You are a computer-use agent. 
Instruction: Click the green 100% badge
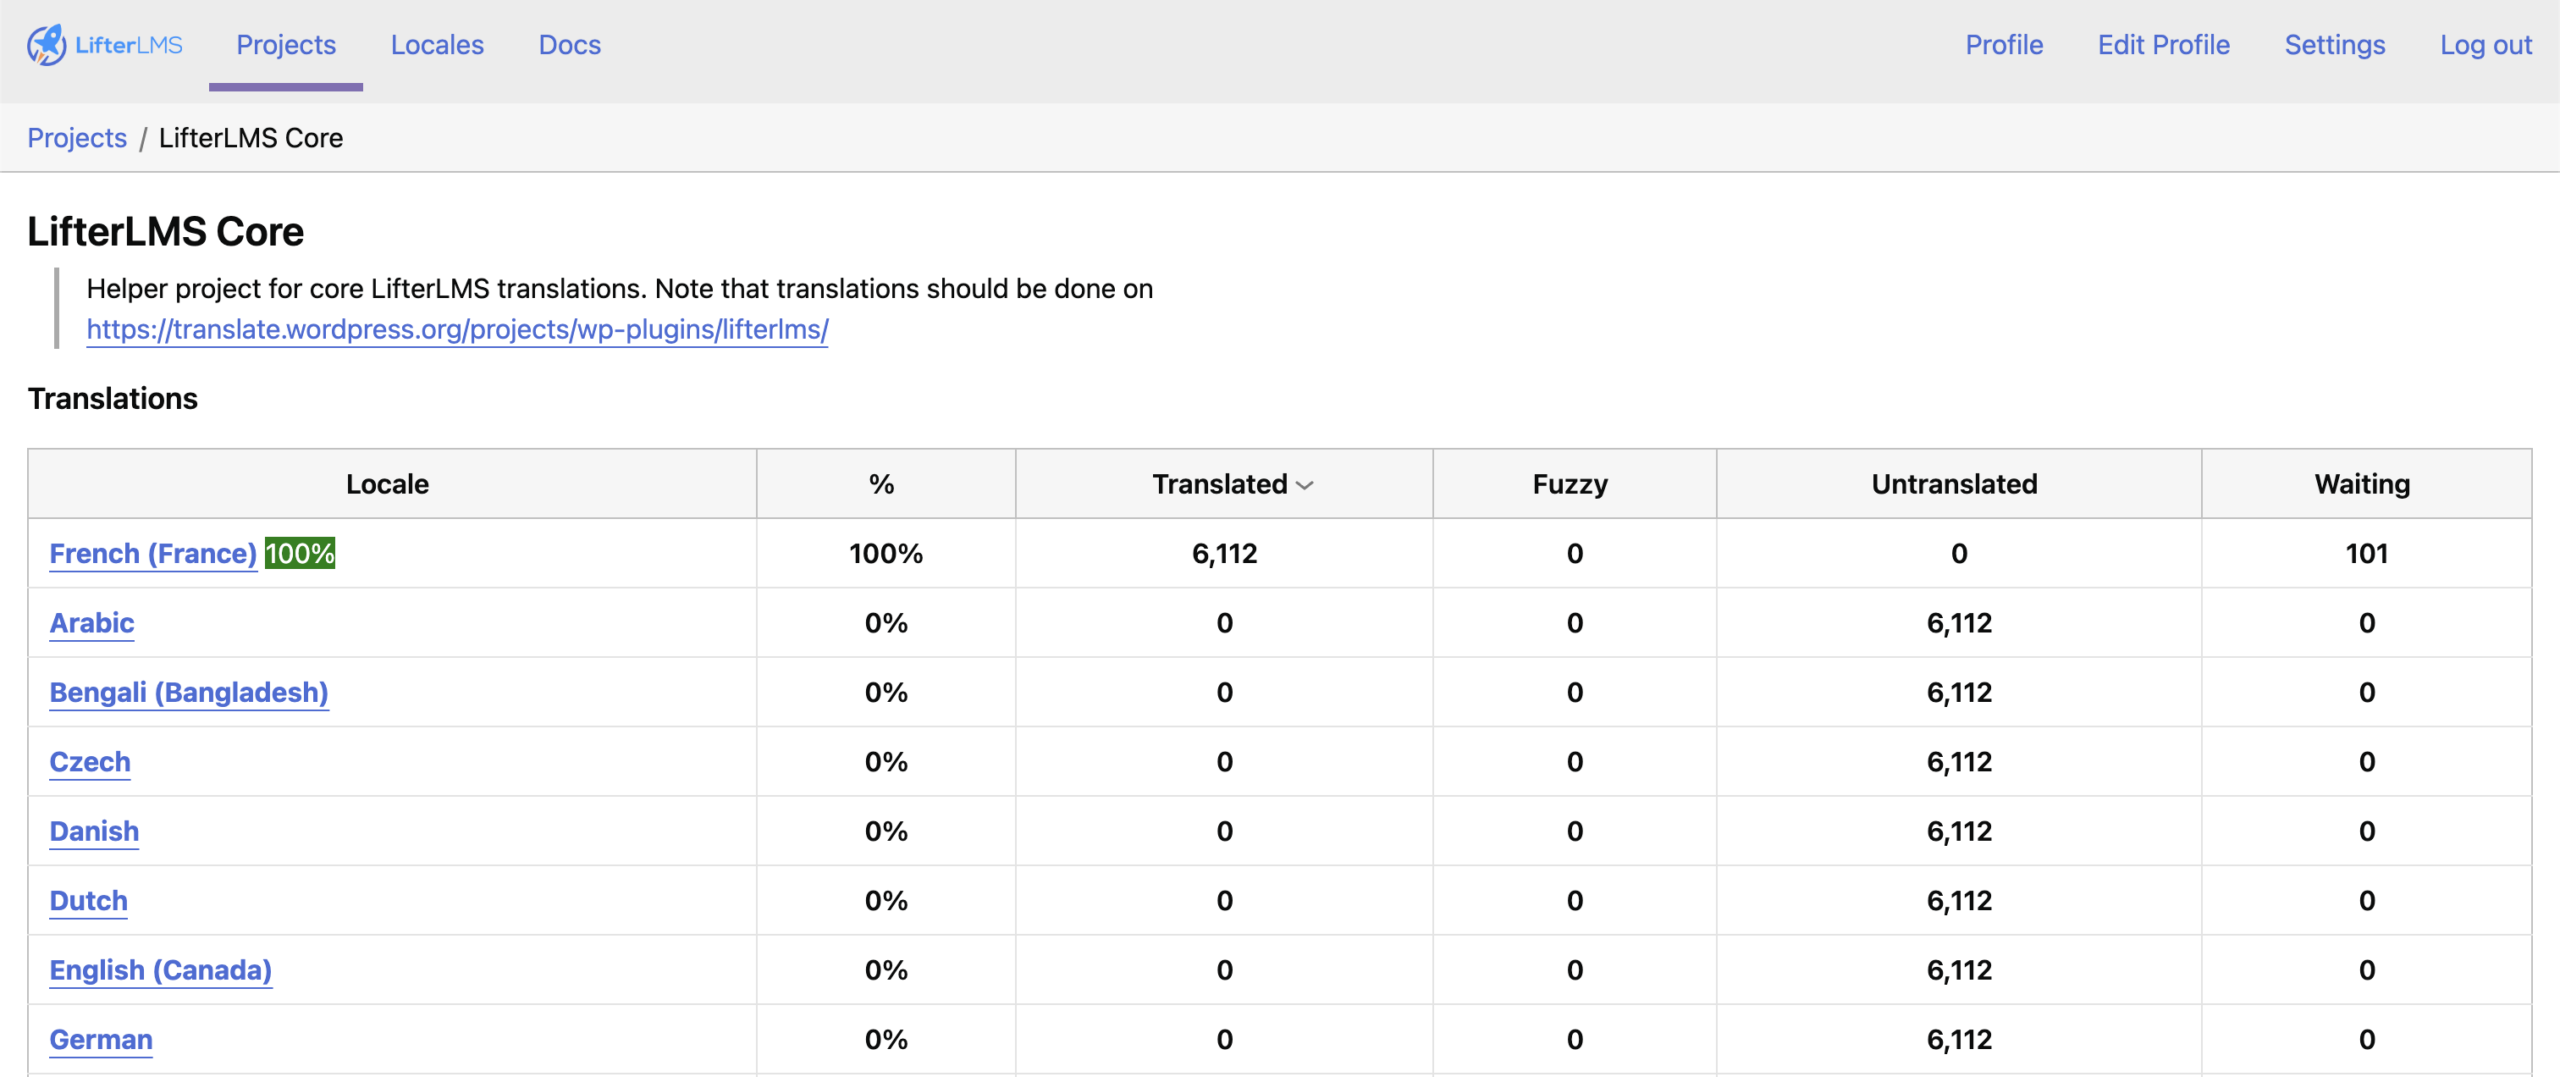[x=300, y=553]
